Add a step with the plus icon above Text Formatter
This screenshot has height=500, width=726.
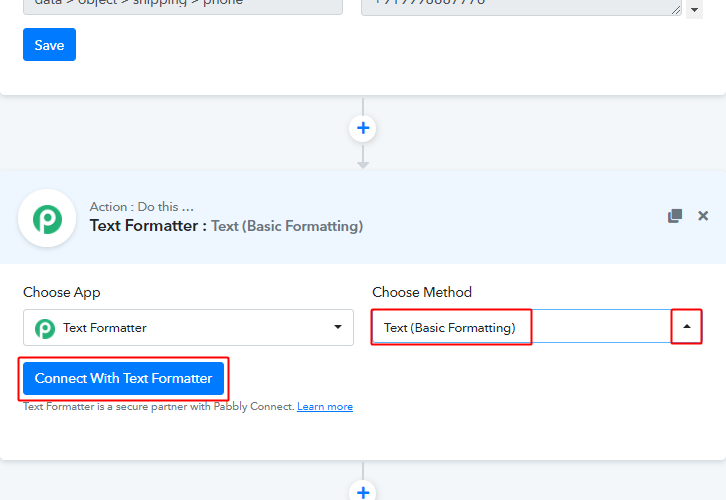363,128
